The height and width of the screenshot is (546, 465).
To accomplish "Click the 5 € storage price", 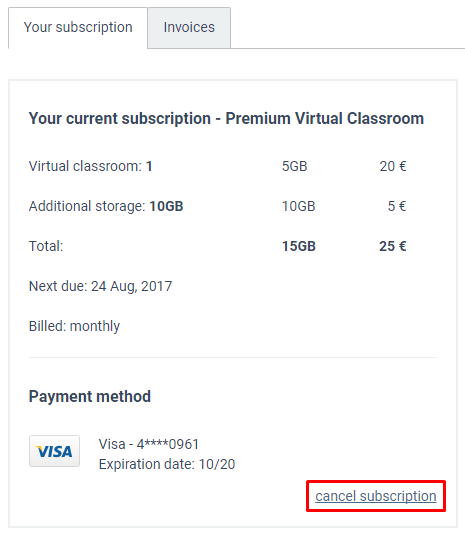I will pyautogui.click(x=397, y=206).
